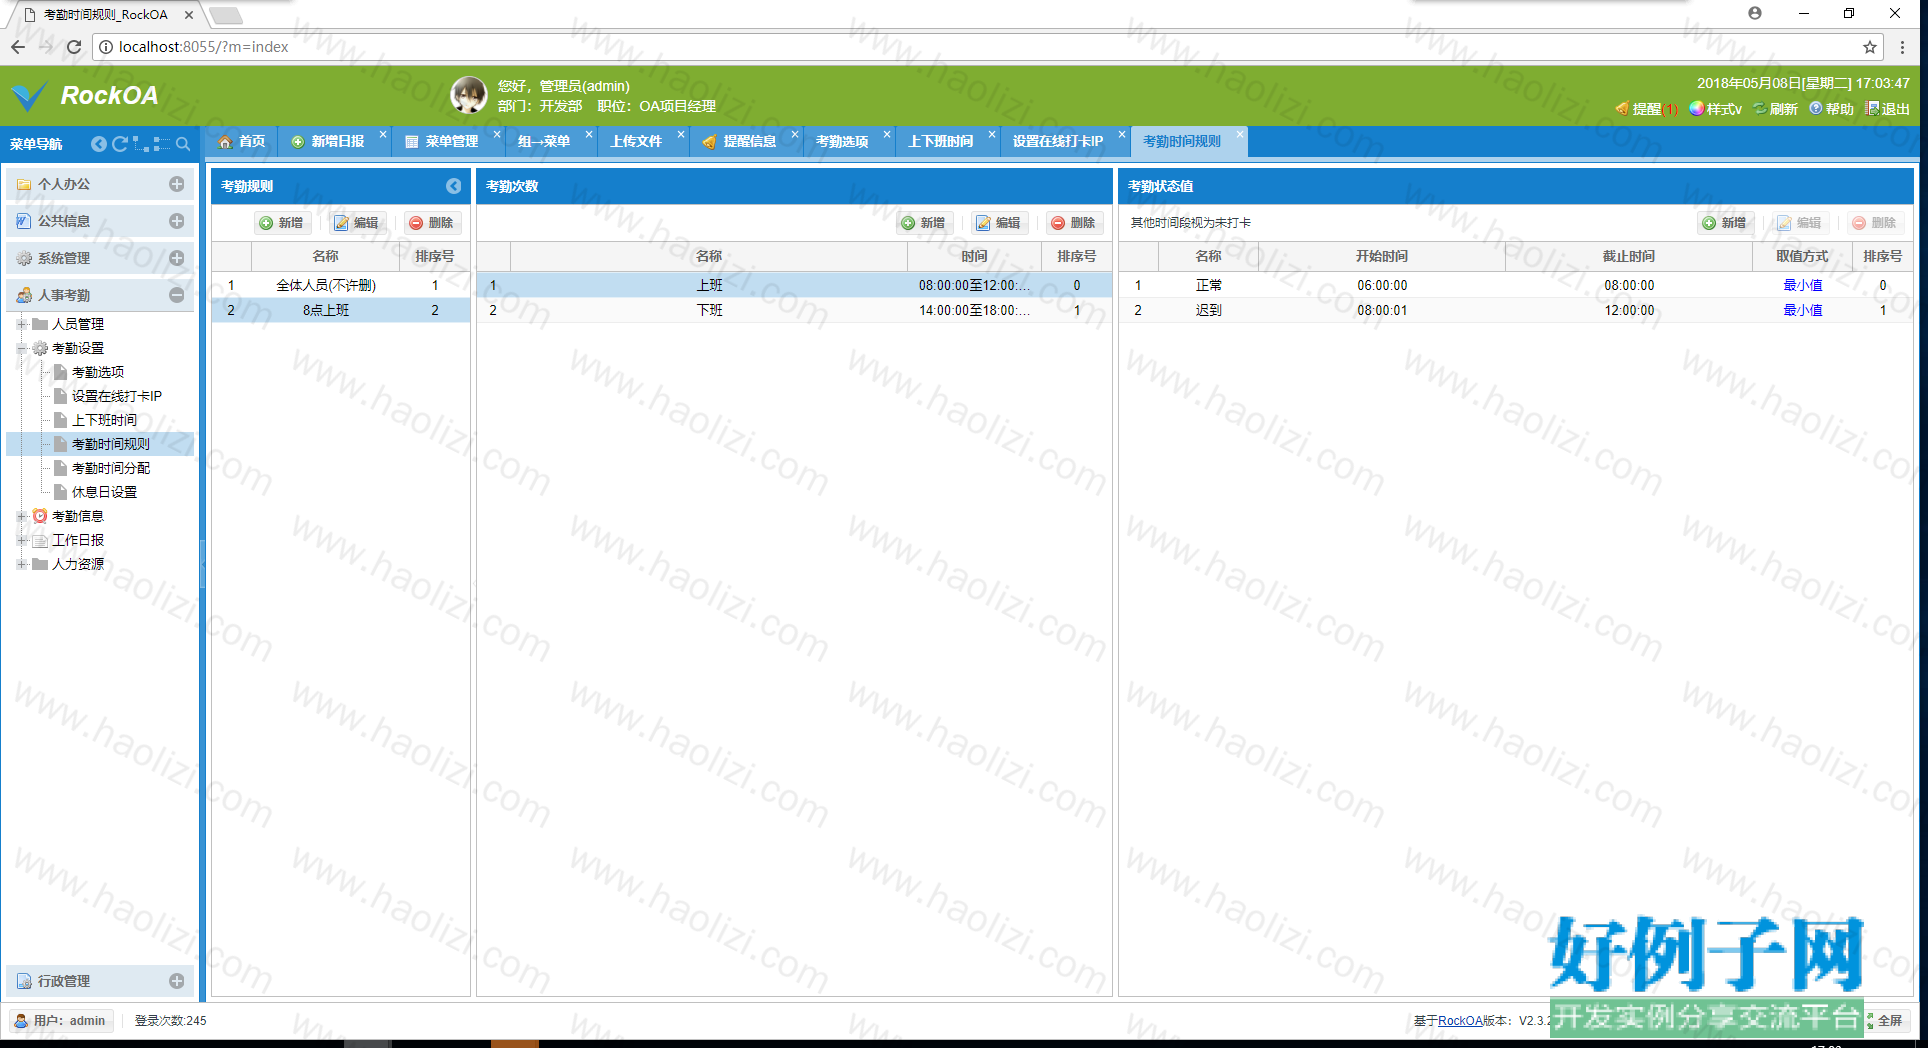Click 删除 in the 考勤次数 panel
Screen dimensions: 1928x1048
(1074, 223)
